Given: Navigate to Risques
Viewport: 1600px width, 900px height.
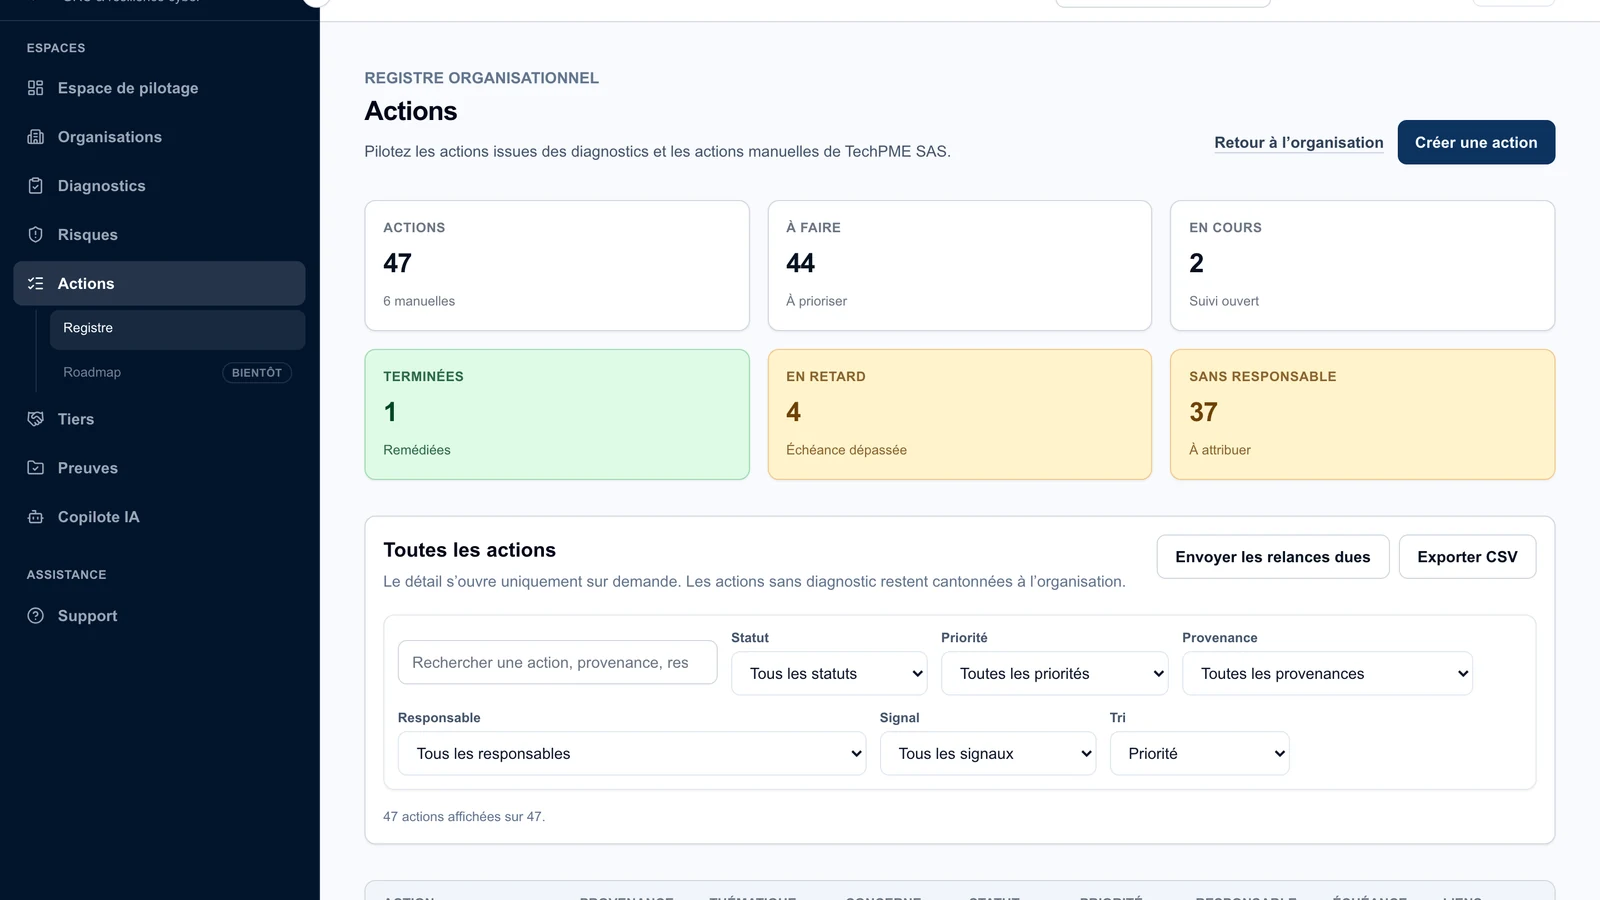Looking at the screenshot, I should (159, 235).
